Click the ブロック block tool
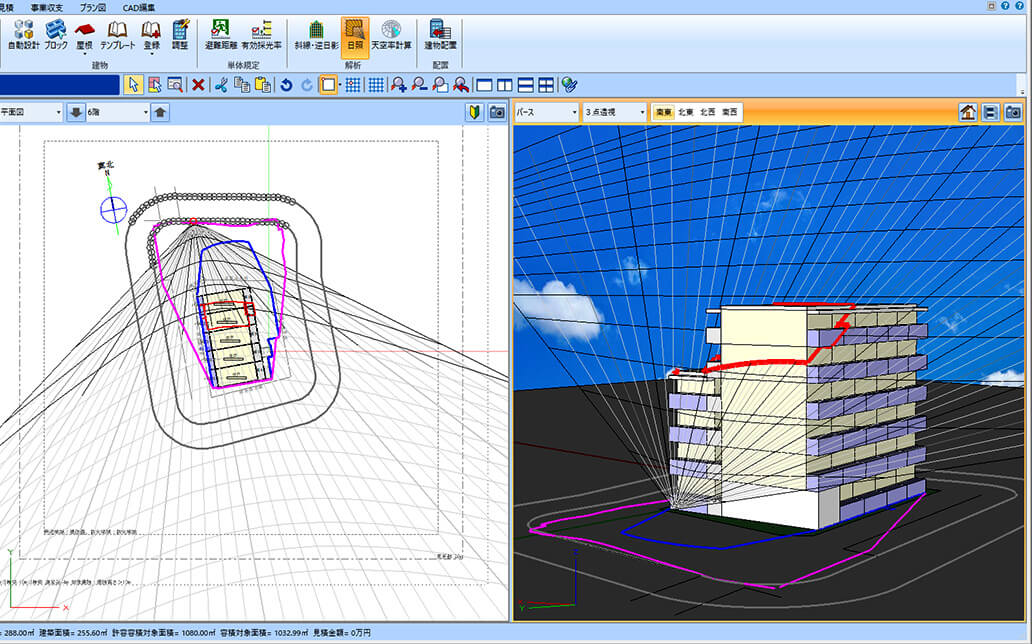Screen dimensions: 1032x644 [x=56, y=34]
